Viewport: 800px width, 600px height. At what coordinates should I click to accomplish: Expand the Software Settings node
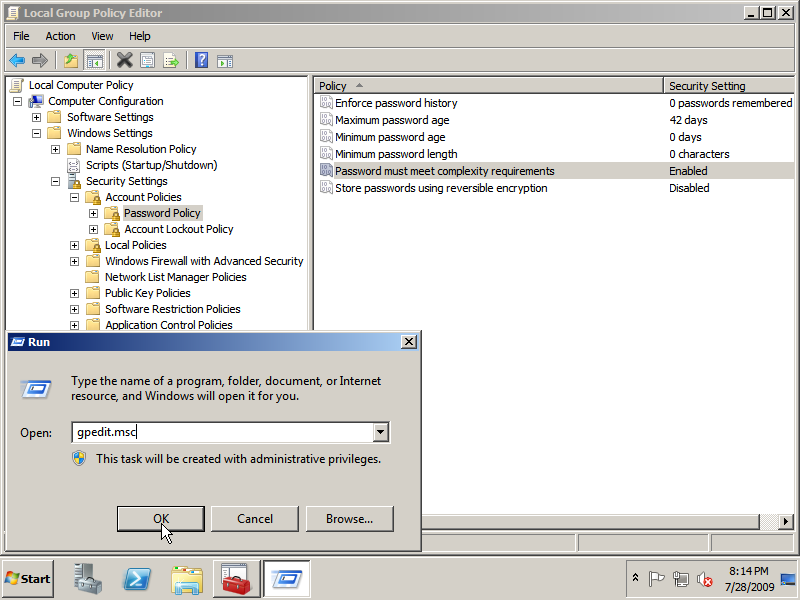[x=36, y=117]
